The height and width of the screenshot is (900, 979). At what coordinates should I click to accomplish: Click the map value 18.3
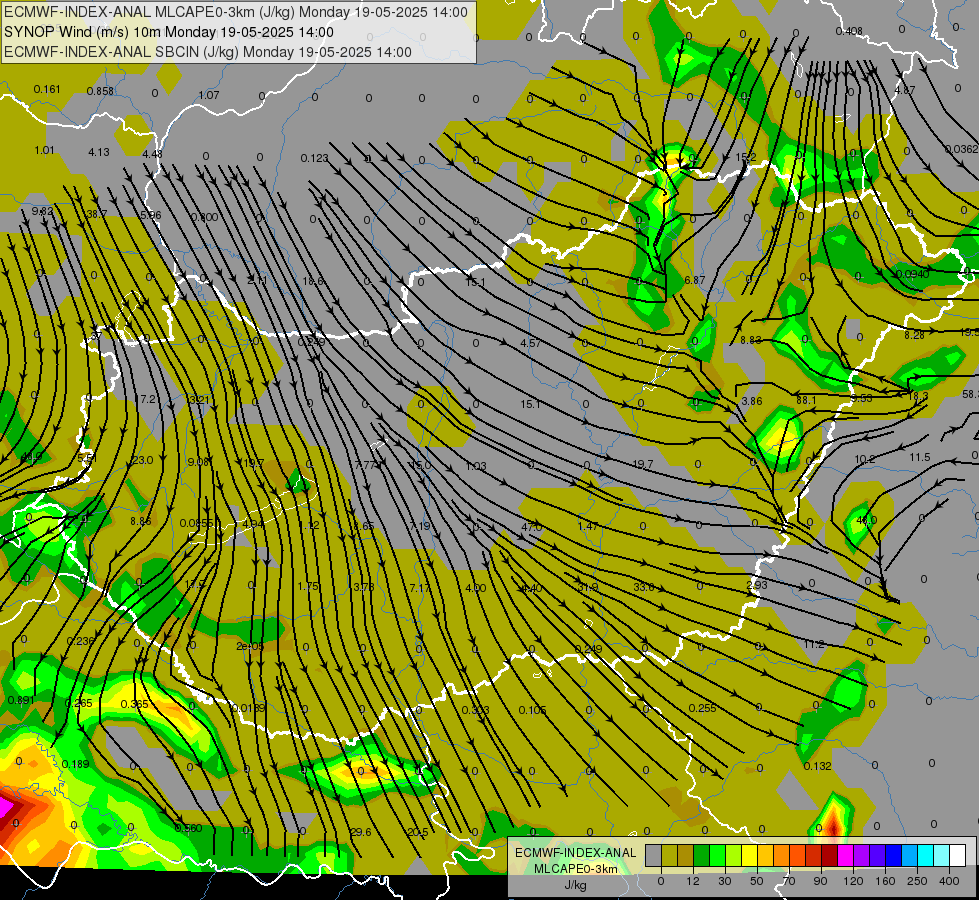coord(918,396)
